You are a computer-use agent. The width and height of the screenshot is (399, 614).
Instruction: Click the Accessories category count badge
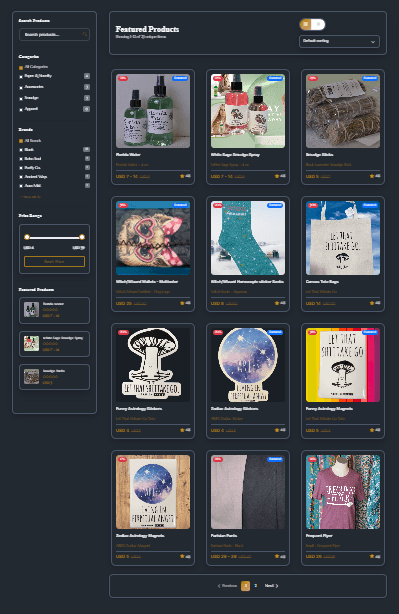pos(87,87)
